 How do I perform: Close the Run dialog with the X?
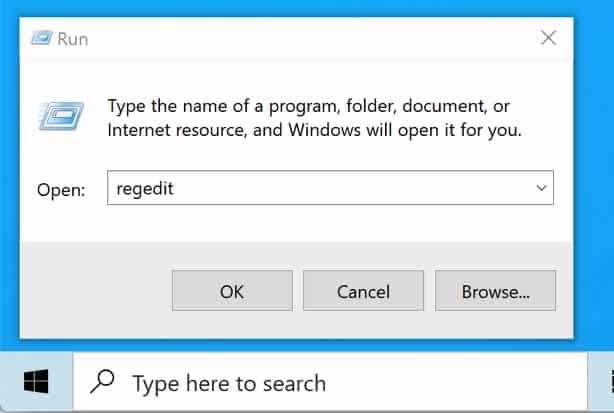[548, 38]
